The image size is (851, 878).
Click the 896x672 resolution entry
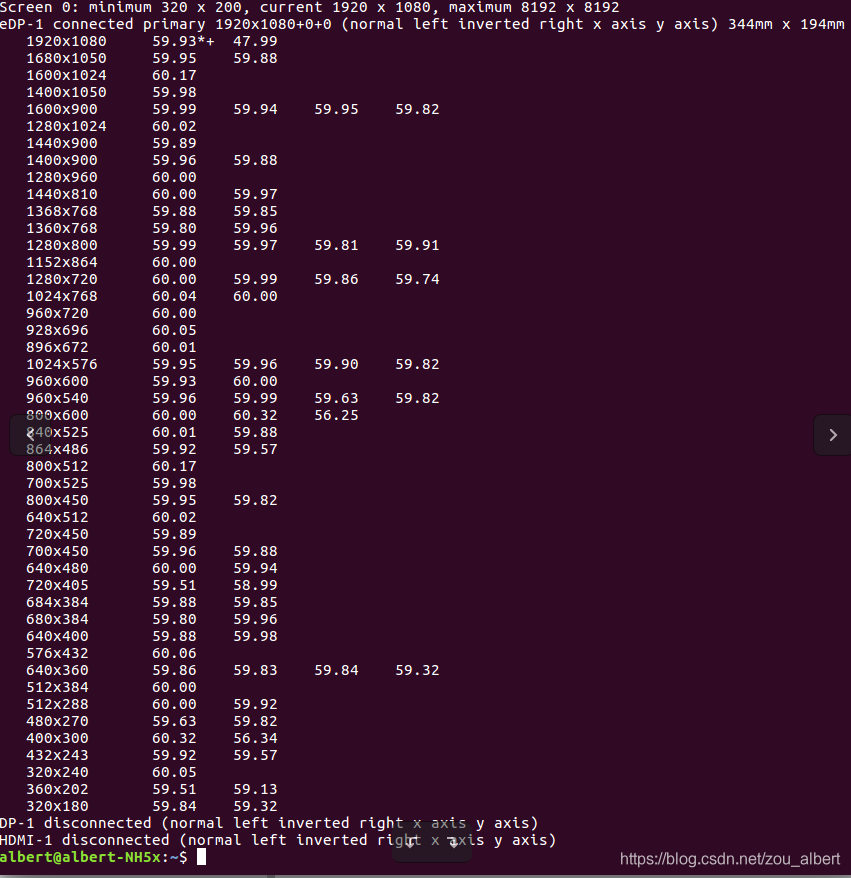coord(57,347)
